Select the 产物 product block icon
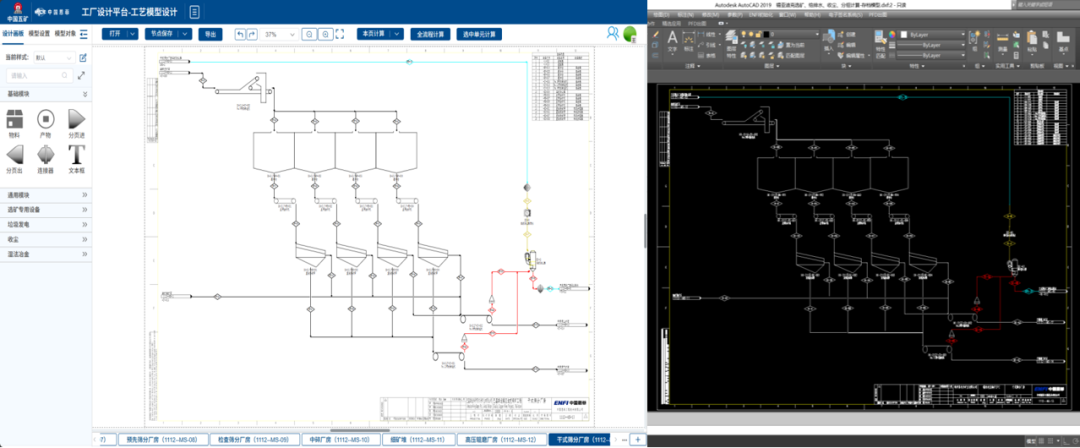Viewport: 1080px width, 448px height. [x=45, y=119]
